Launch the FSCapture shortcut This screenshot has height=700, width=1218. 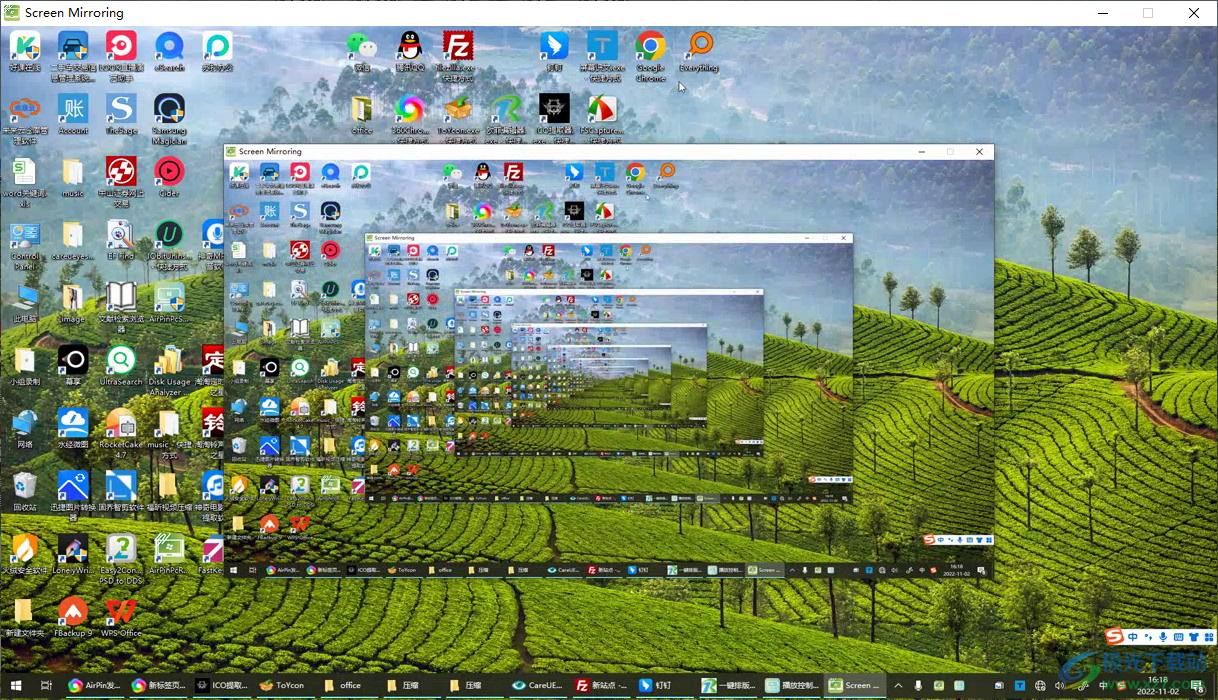click(x=602, y=109)
